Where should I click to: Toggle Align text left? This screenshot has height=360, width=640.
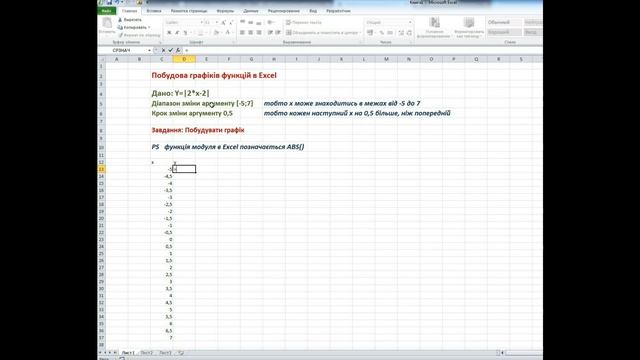point(242,33)
